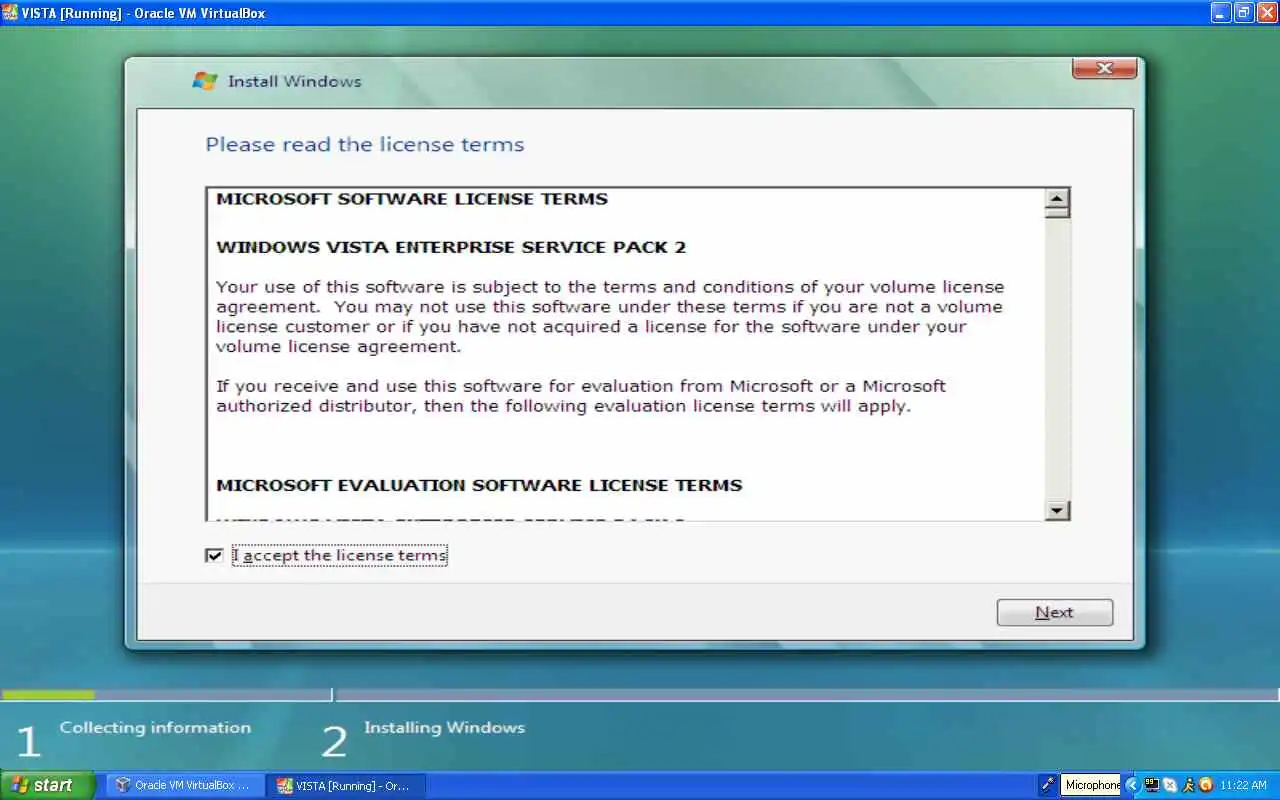Click the AIM running man tray icon
The height and width of the screenshot is (800, 1280).
click(1188, 785)
